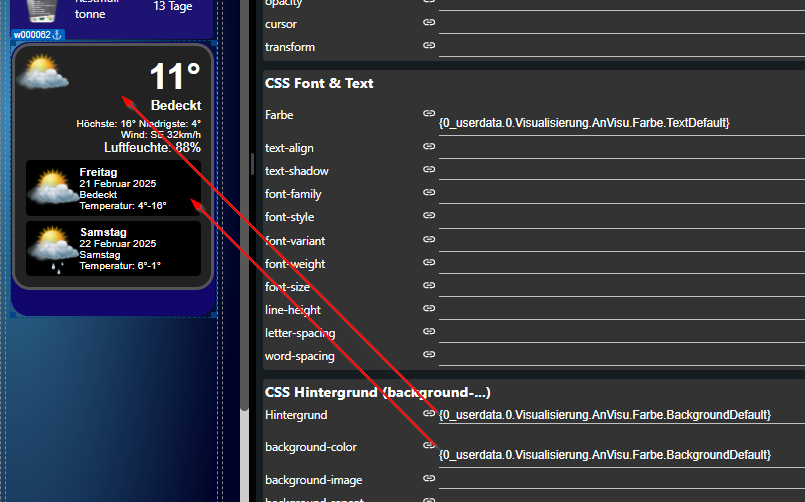This screenshot has height=502, width=805.
Task: Collapse CSS Hintergrund (background-...) section
Action: tap(377, 392)
